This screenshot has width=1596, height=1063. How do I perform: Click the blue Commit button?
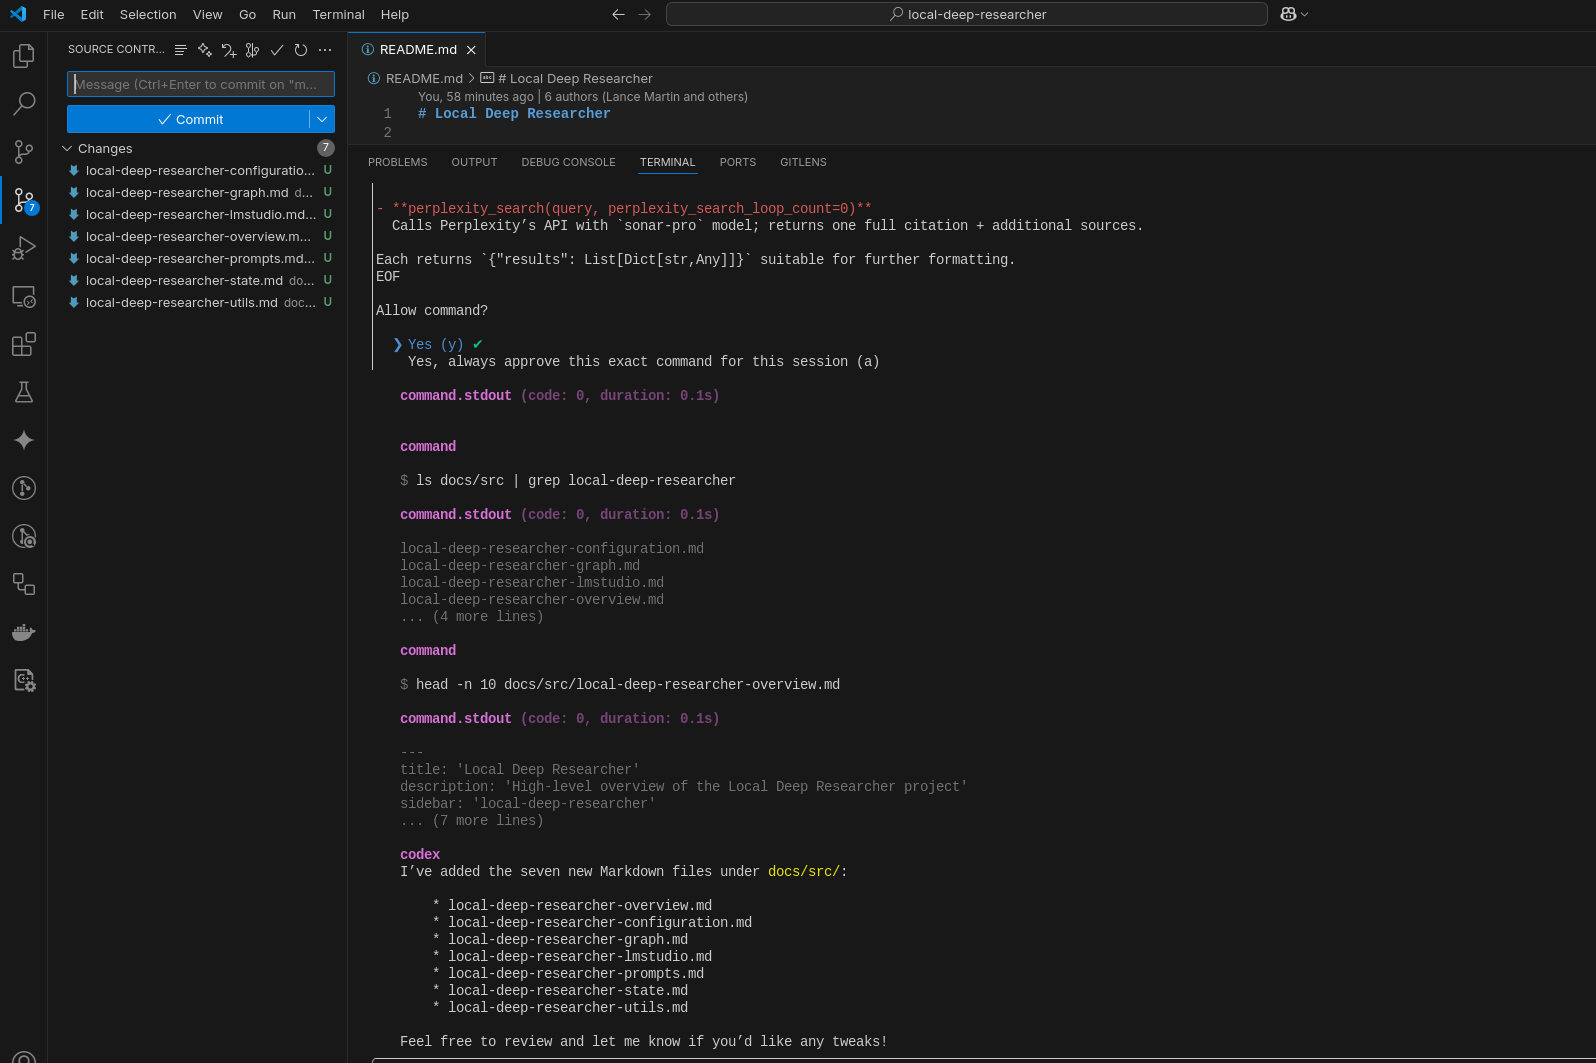(189, 119)
